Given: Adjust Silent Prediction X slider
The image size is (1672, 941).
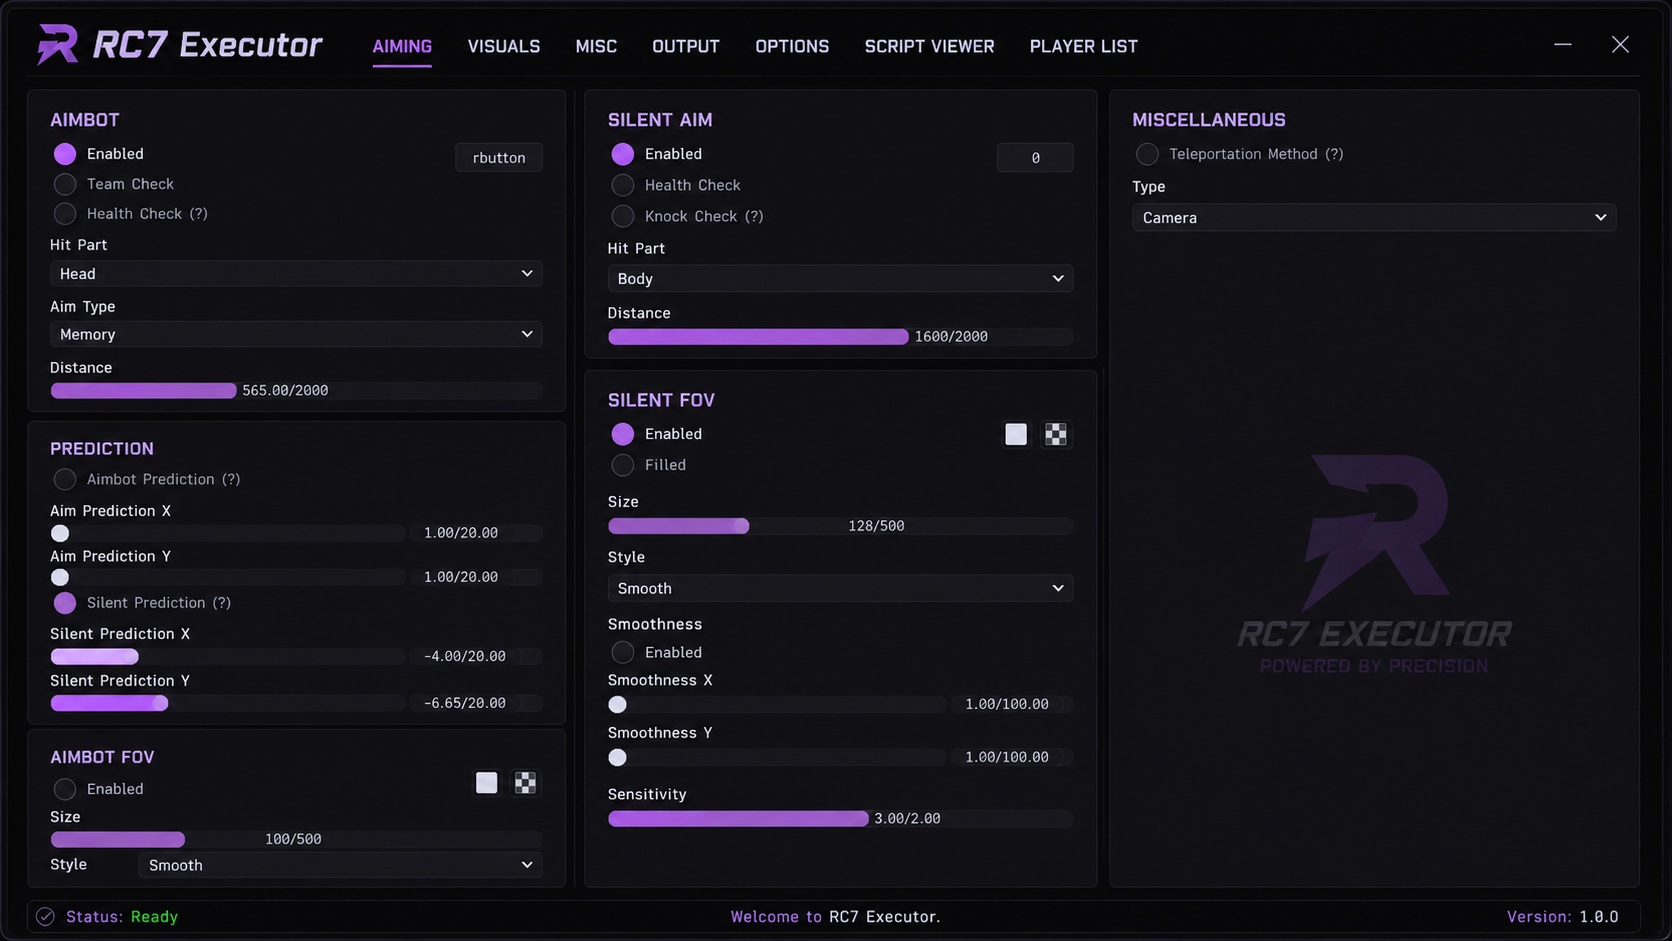Looking at the screenshot, I should click(228, 657).
